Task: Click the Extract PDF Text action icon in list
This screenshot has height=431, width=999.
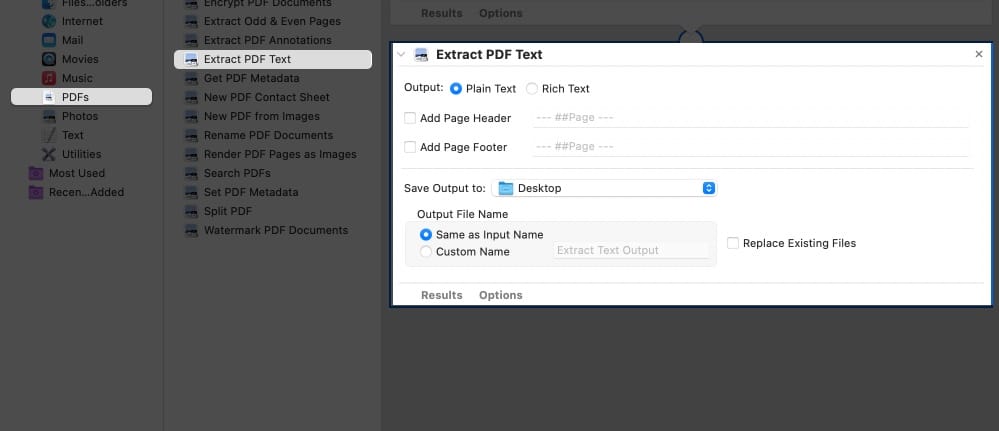Action: [x=191, y=59]
